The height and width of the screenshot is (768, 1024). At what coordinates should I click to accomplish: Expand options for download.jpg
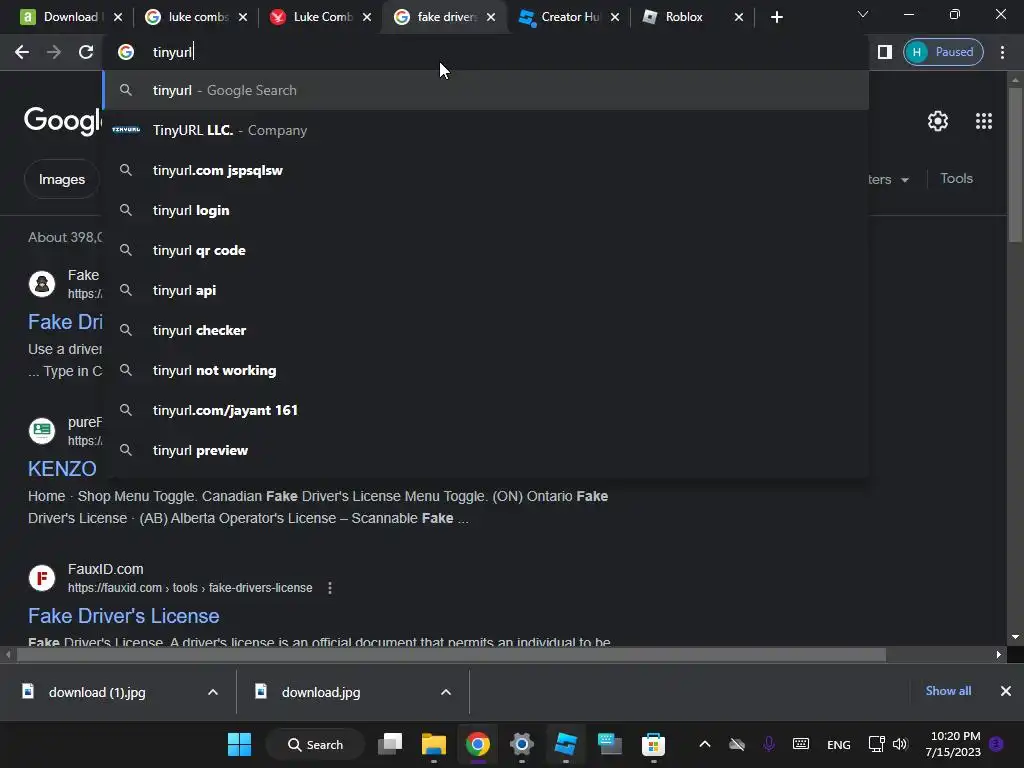click(446, 692)
